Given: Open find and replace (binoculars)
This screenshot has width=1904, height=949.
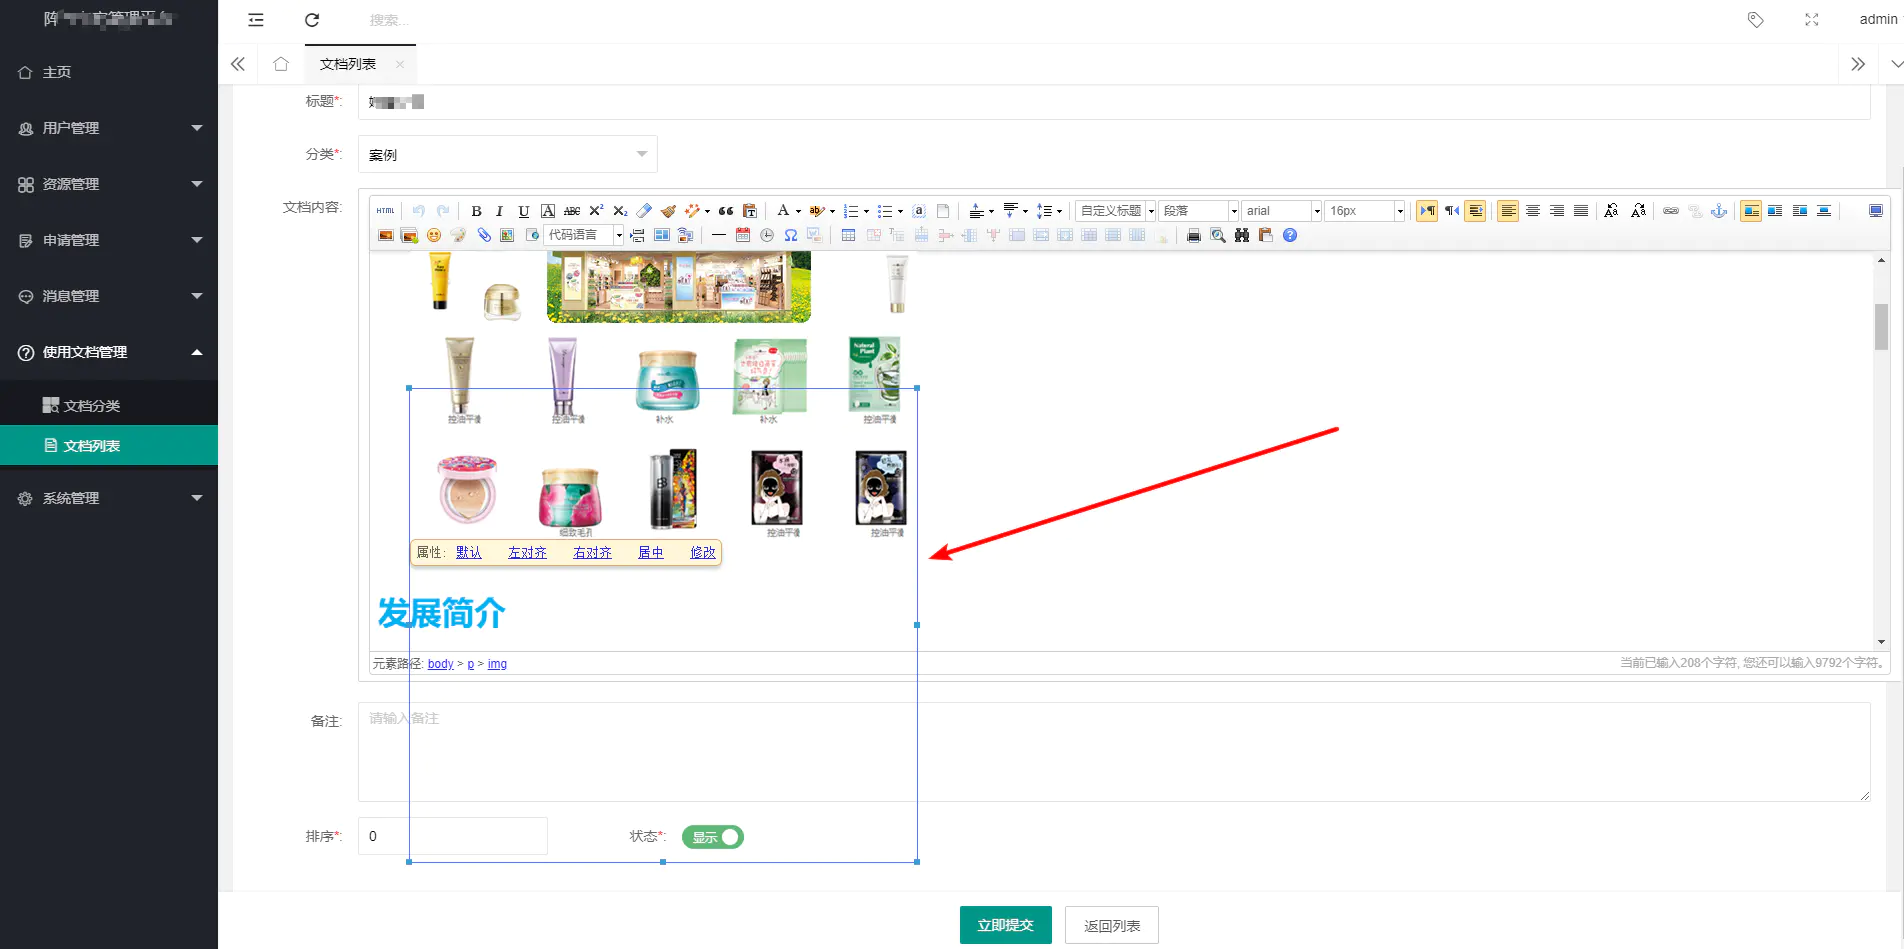Looking at the screenshot, I should [x=1242, y=235].
